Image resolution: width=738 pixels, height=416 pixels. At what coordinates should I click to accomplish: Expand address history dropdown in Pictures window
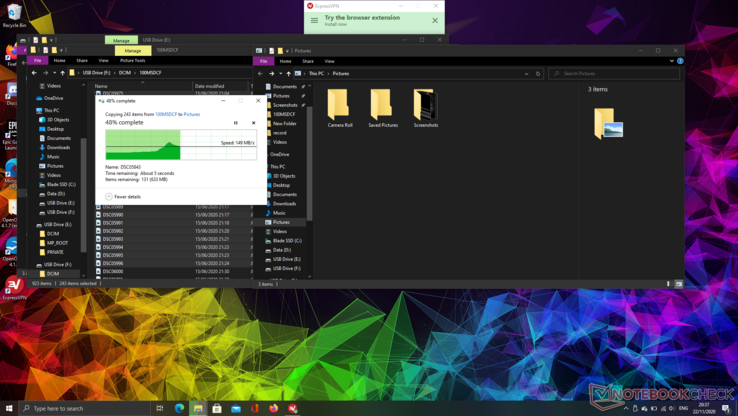tap(527, 73)
